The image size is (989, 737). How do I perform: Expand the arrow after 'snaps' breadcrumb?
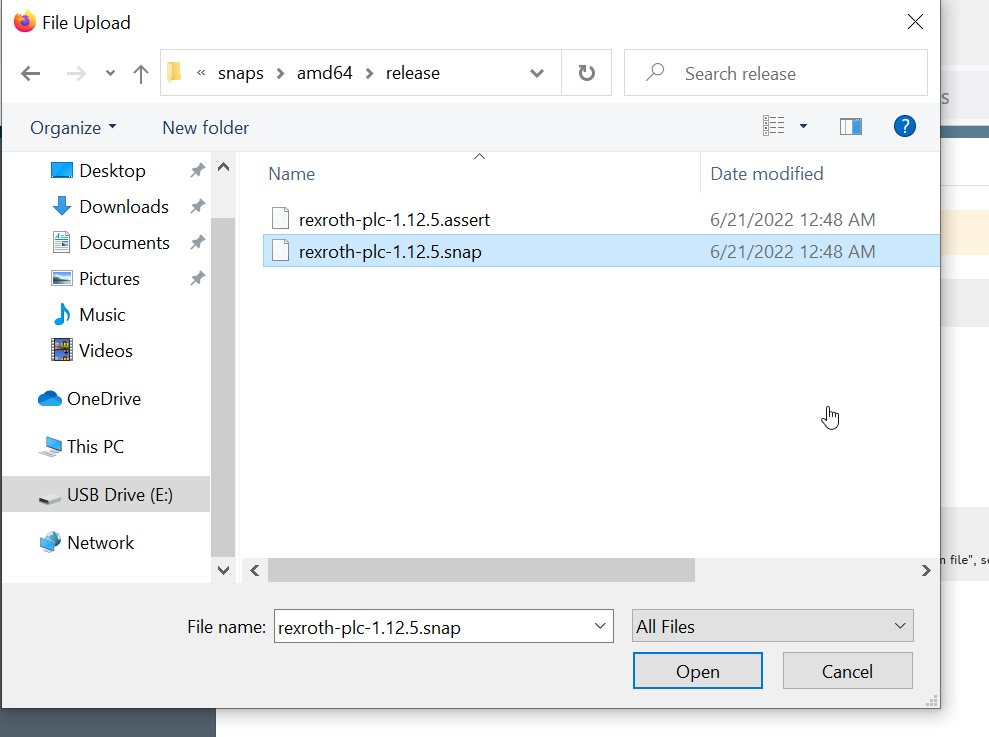click(281, 74)
